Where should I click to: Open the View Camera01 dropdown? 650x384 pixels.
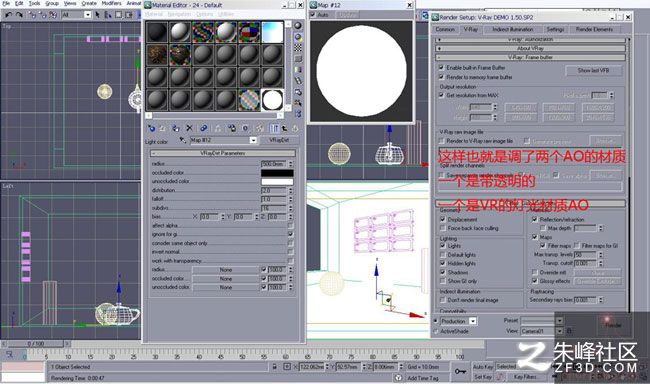[559, 331]
